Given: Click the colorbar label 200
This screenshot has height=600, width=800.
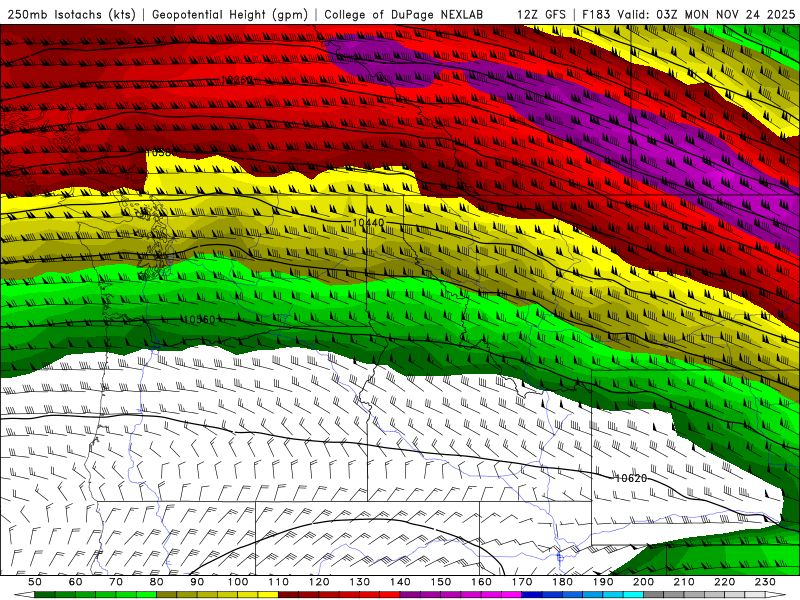Looking at the screenshot, I should click(x=643, y=582).
